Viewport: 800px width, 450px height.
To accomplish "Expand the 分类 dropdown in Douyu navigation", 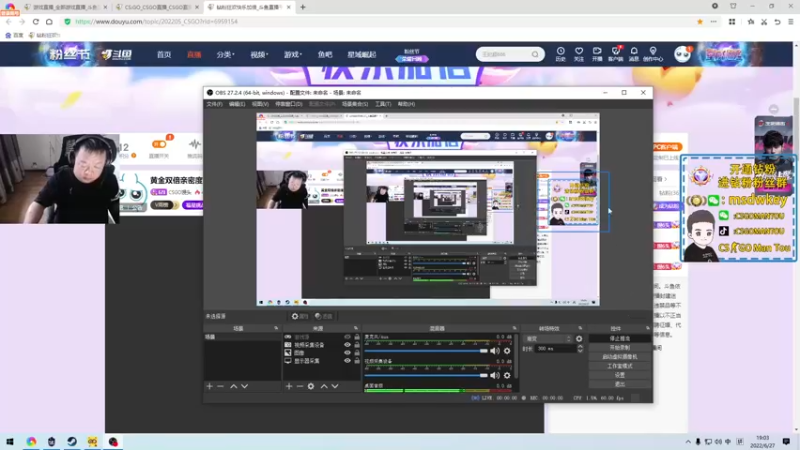I will [x=225, y=55].
